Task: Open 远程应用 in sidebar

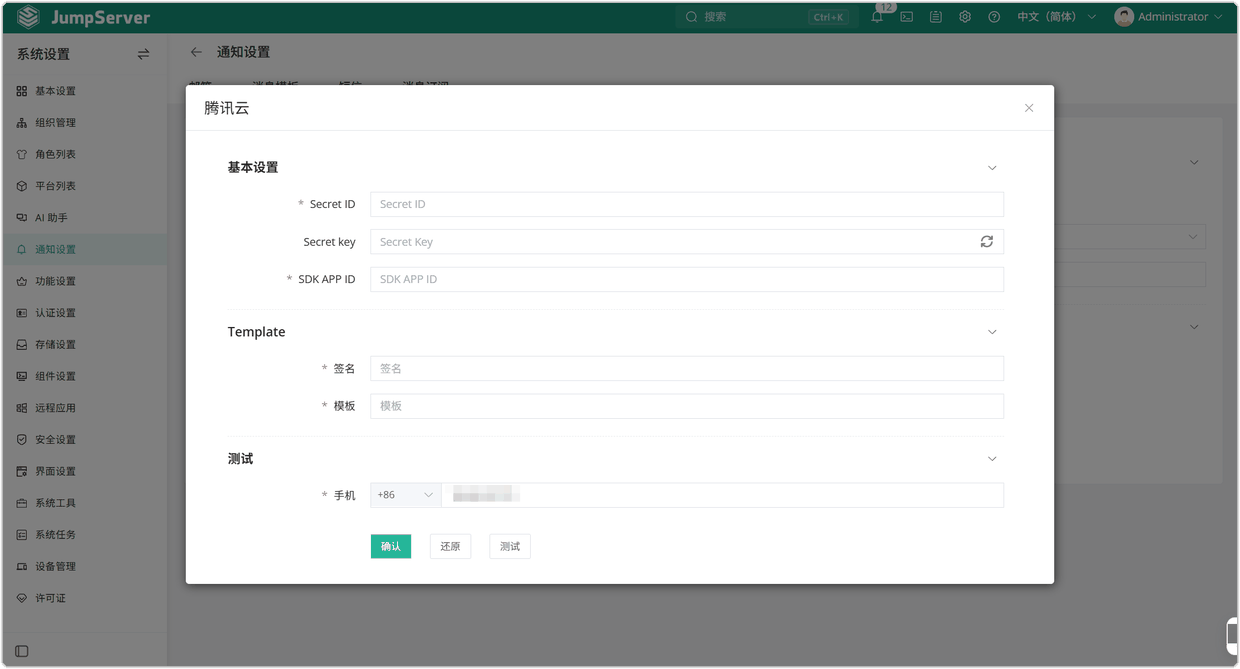Action: 84,408
